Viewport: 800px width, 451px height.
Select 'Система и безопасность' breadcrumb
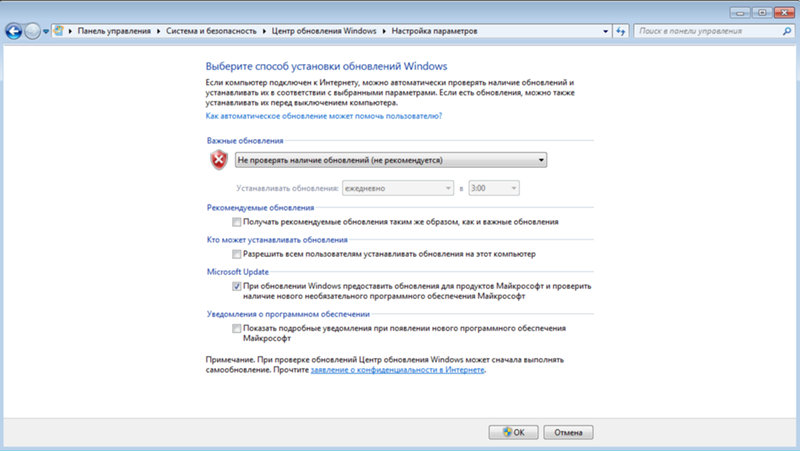211,32
